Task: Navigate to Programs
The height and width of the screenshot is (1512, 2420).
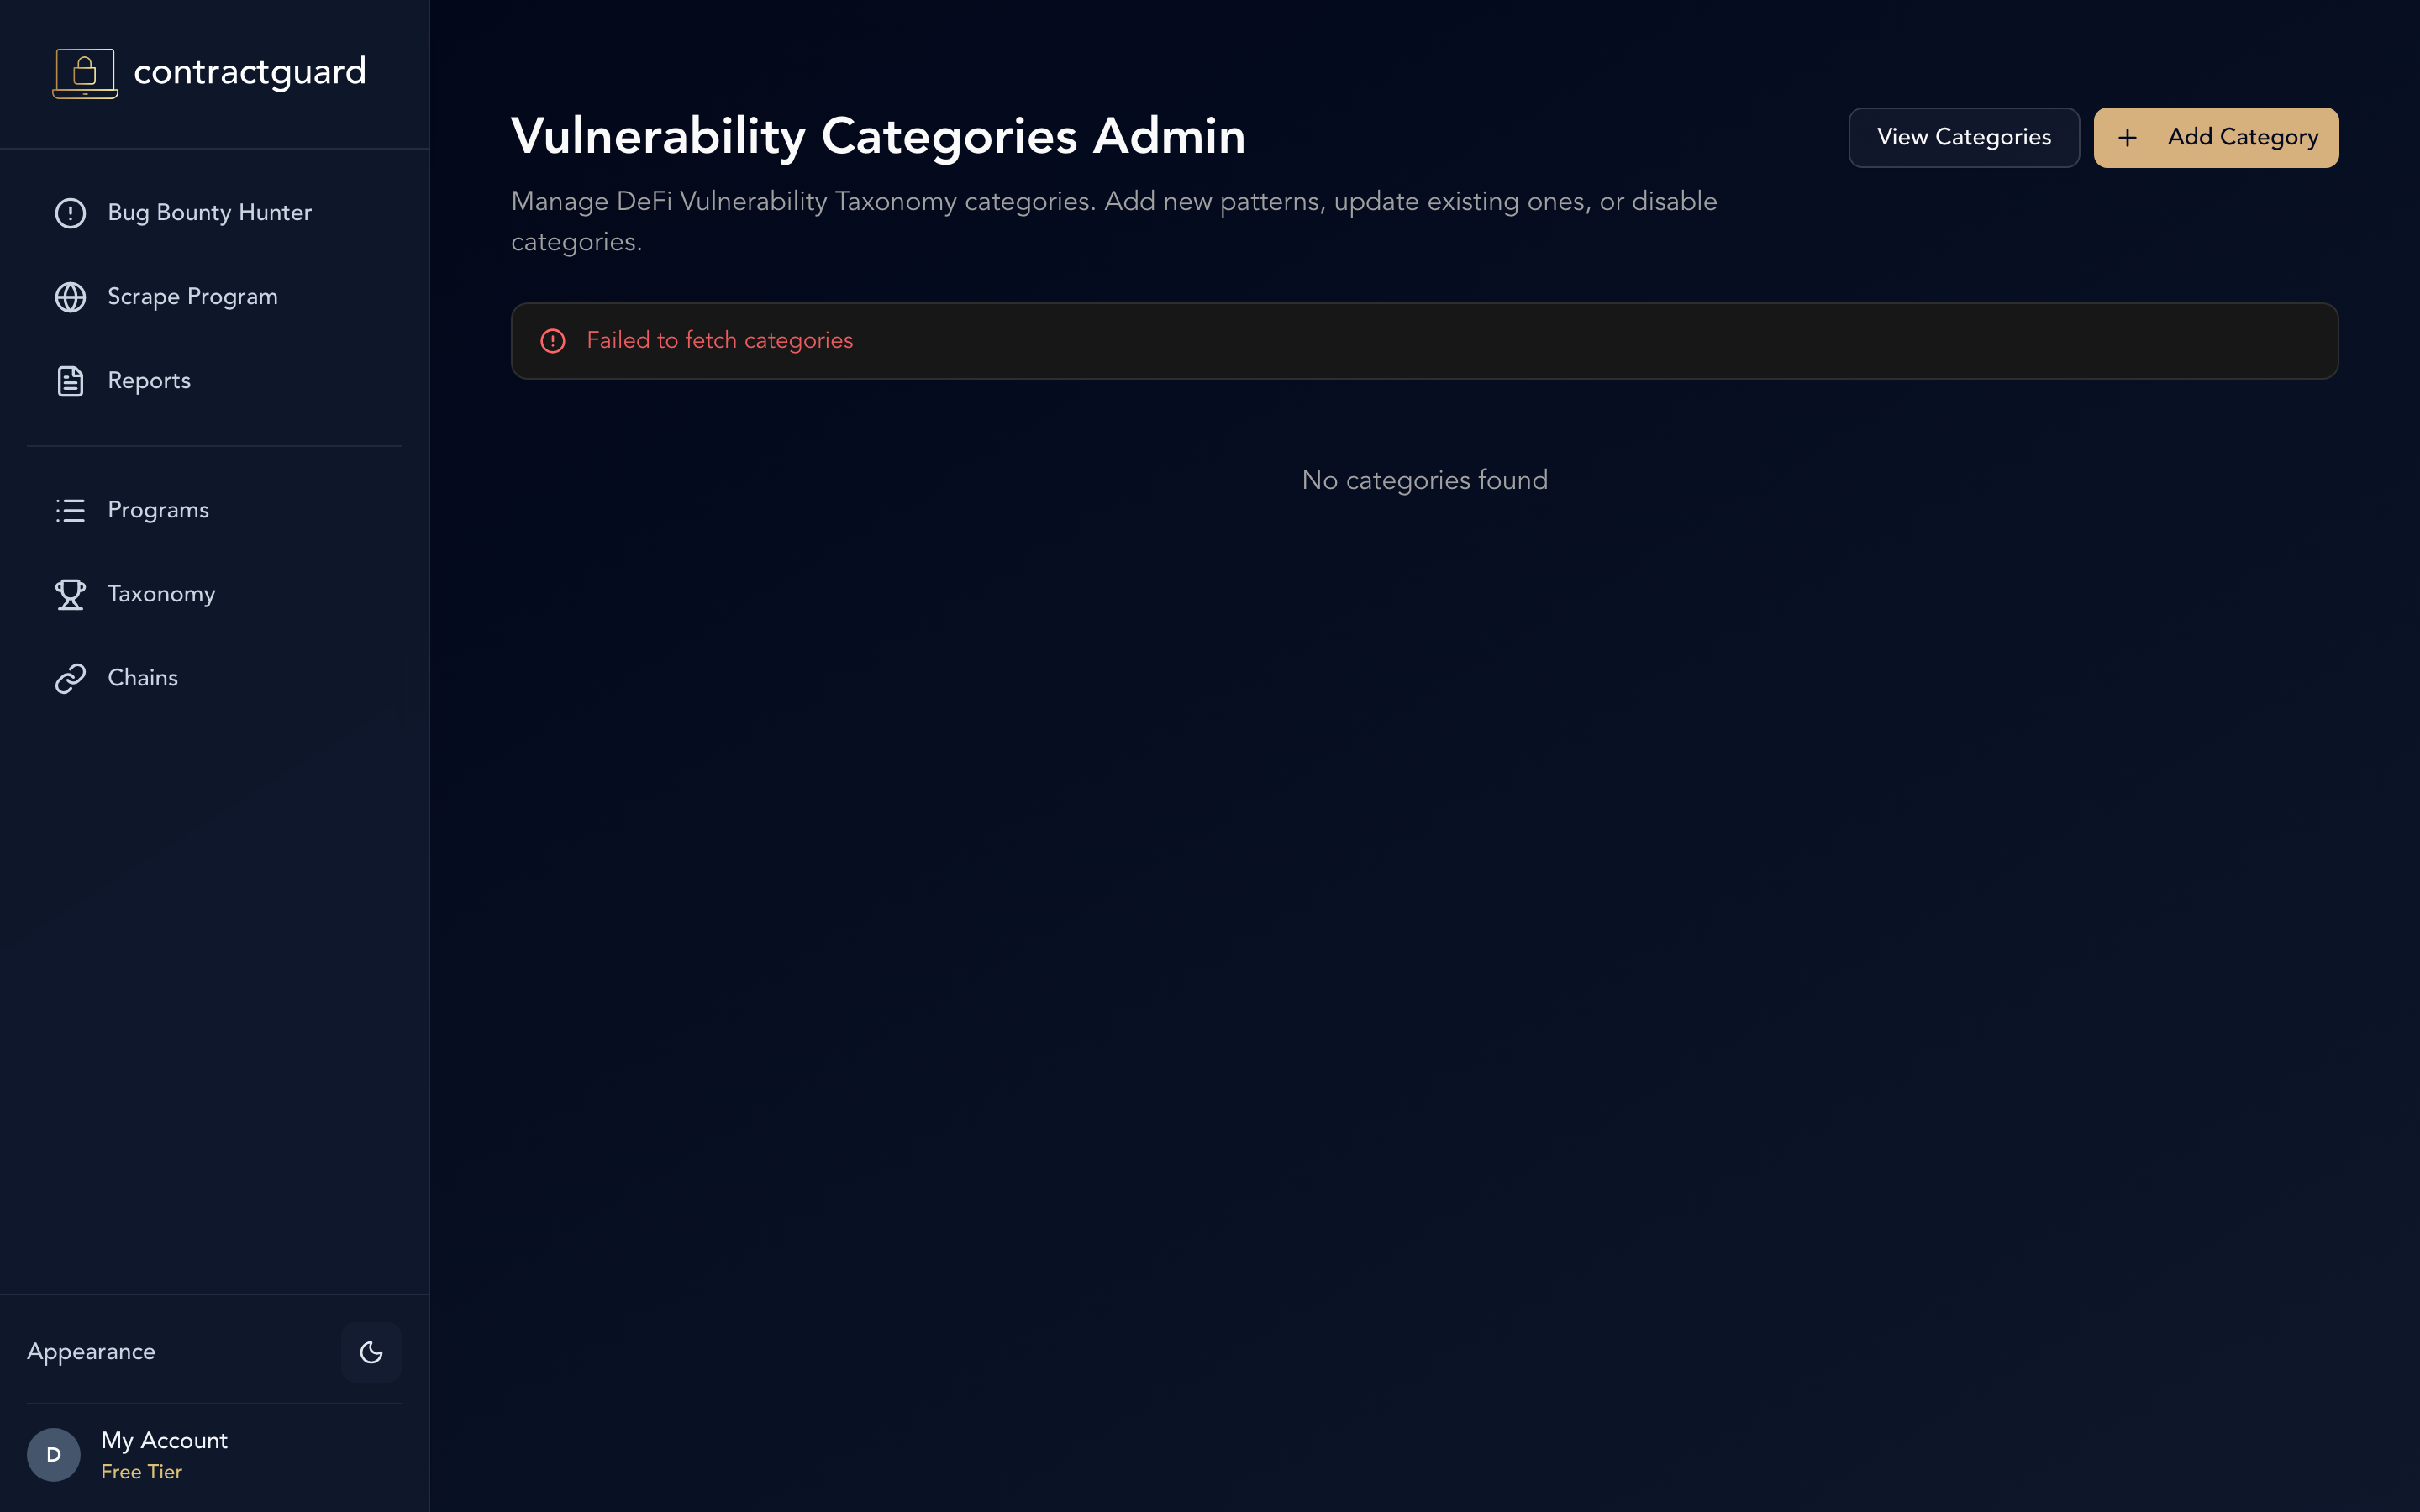Action: click(x=214, y=510)
